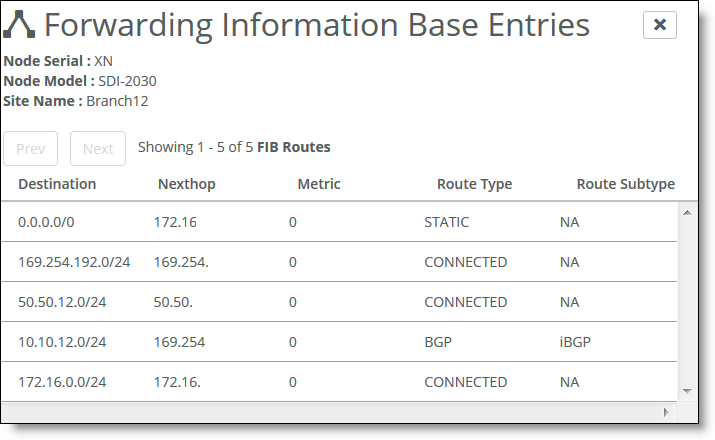Viewport: 715px width, 440px height.
Task: Select the 50.50.12.0/24 destination entry
Action: (x=62, y=302)
